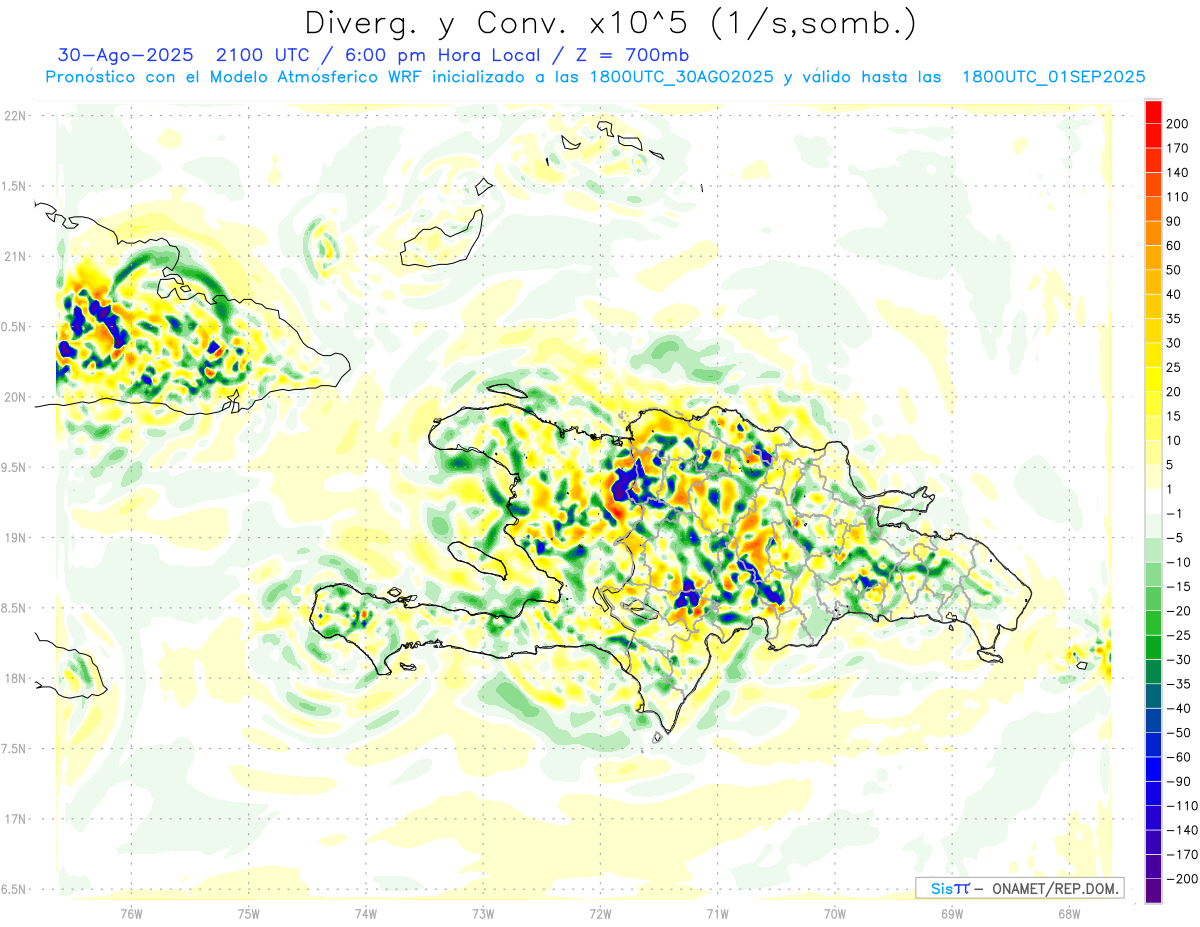Click the 200 value on the color scale
The image size is (1200, 927).
(1178, 124)
